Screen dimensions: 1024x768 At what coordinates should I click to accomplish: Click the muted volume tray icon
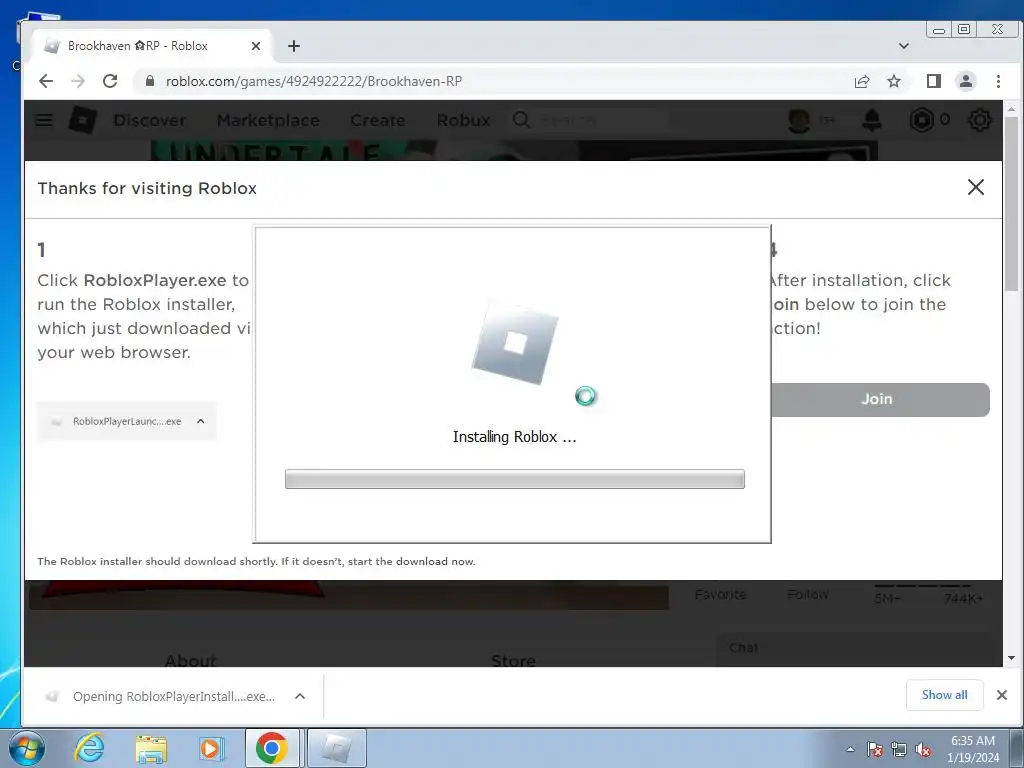(923, 749)
